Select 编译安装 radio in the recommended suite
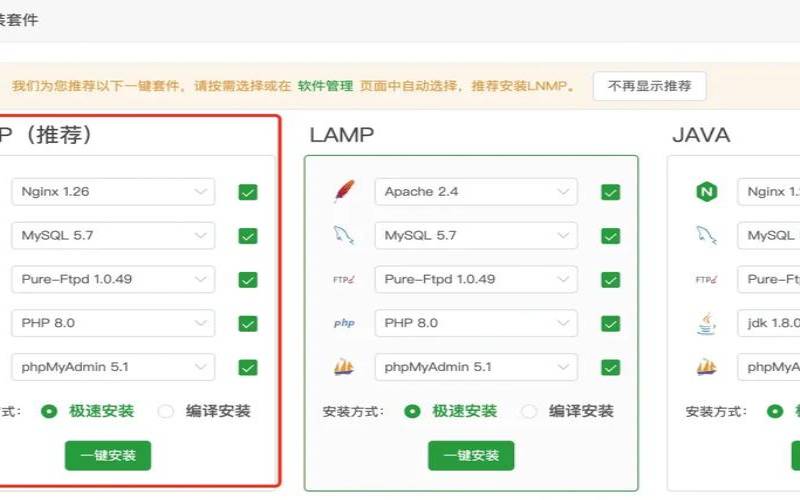This screenshot has width=800, height=500. click(x=165, y=411)
